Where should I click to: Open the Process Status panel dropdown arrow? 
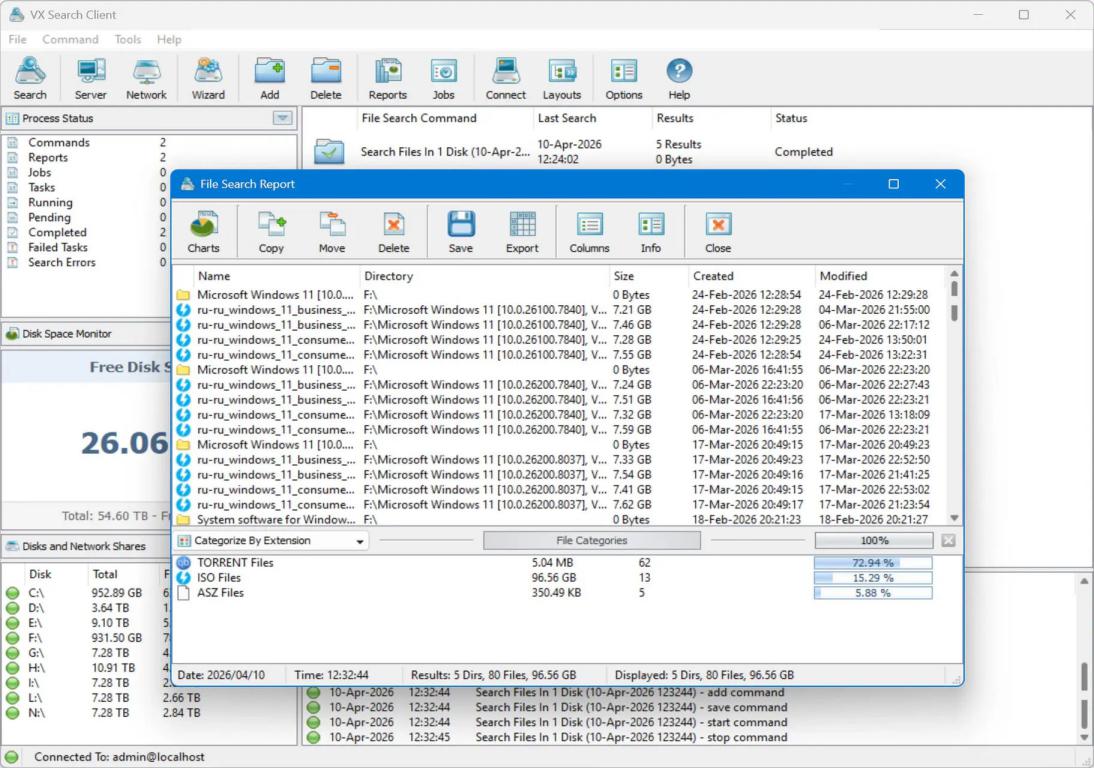[x=283, y=118]
